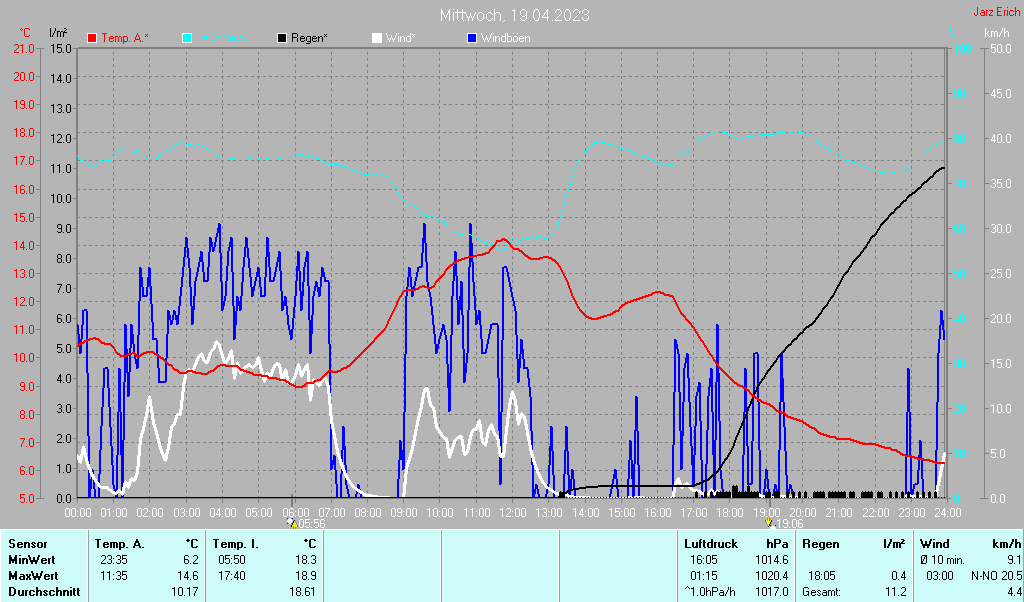Image resolution: width=1024 pixels, height=602 pixels.
Task: Click the Temp. I. table column header
Action: (x=231, y=544)
